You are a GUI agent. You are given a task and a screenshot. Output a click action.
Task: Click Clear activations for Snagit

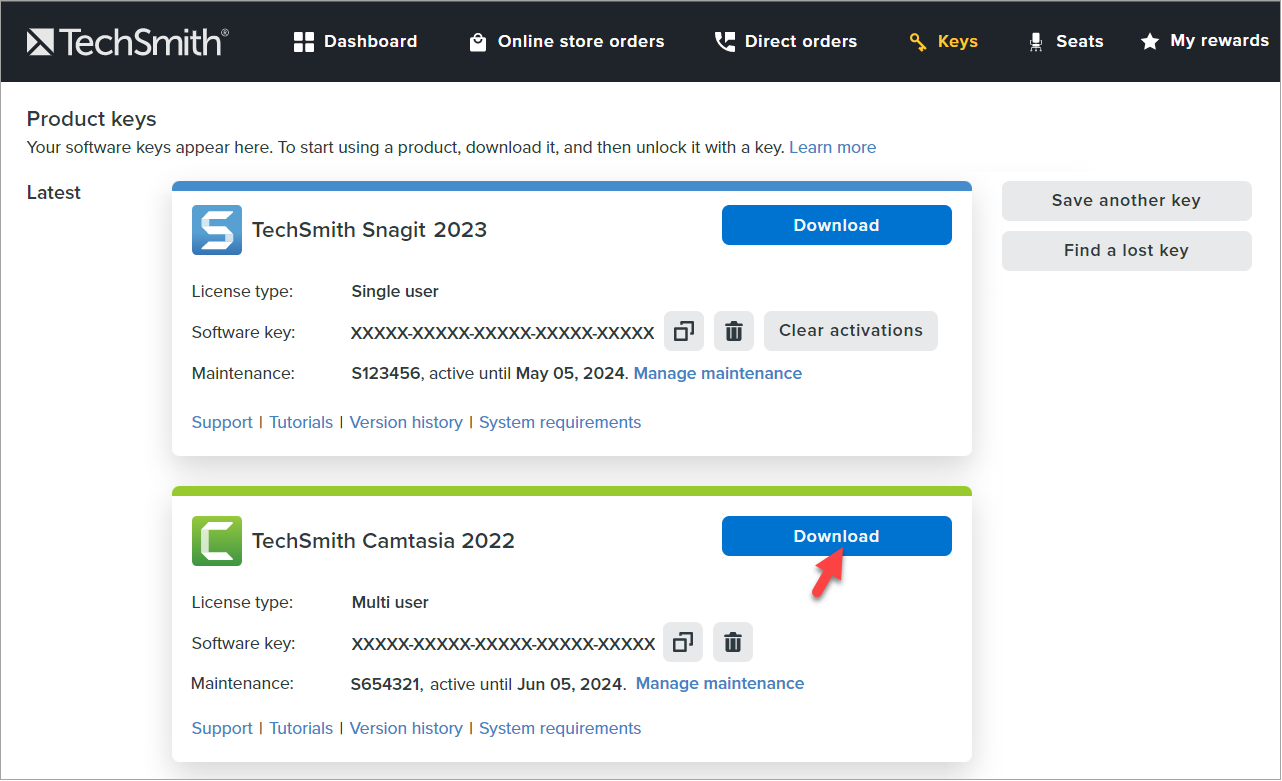point(850,330)
